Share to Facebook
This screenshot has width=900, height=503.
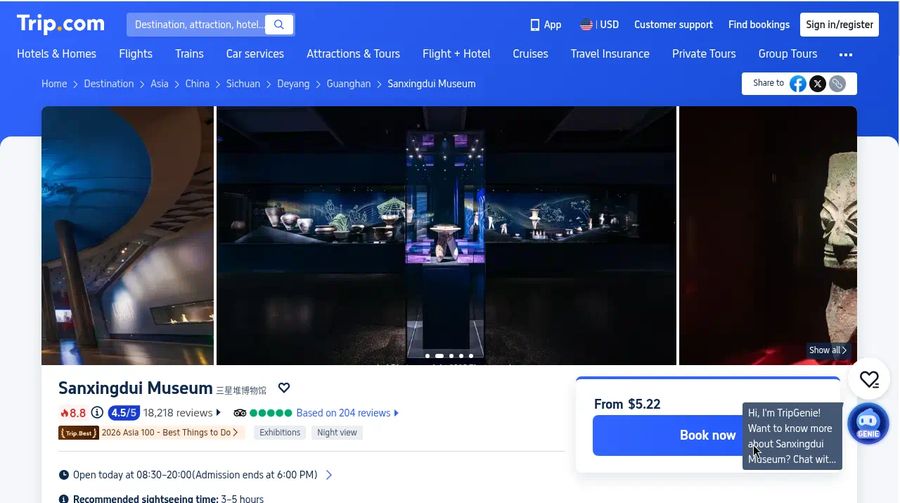click(x=798, y=84)
